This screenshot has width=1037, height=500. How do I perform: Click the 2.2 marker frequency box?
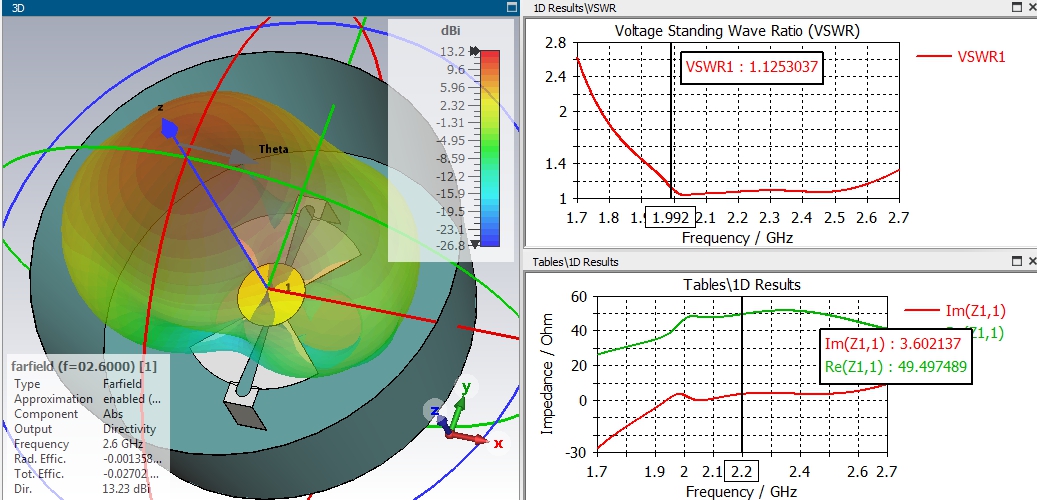tap(741, 472)
